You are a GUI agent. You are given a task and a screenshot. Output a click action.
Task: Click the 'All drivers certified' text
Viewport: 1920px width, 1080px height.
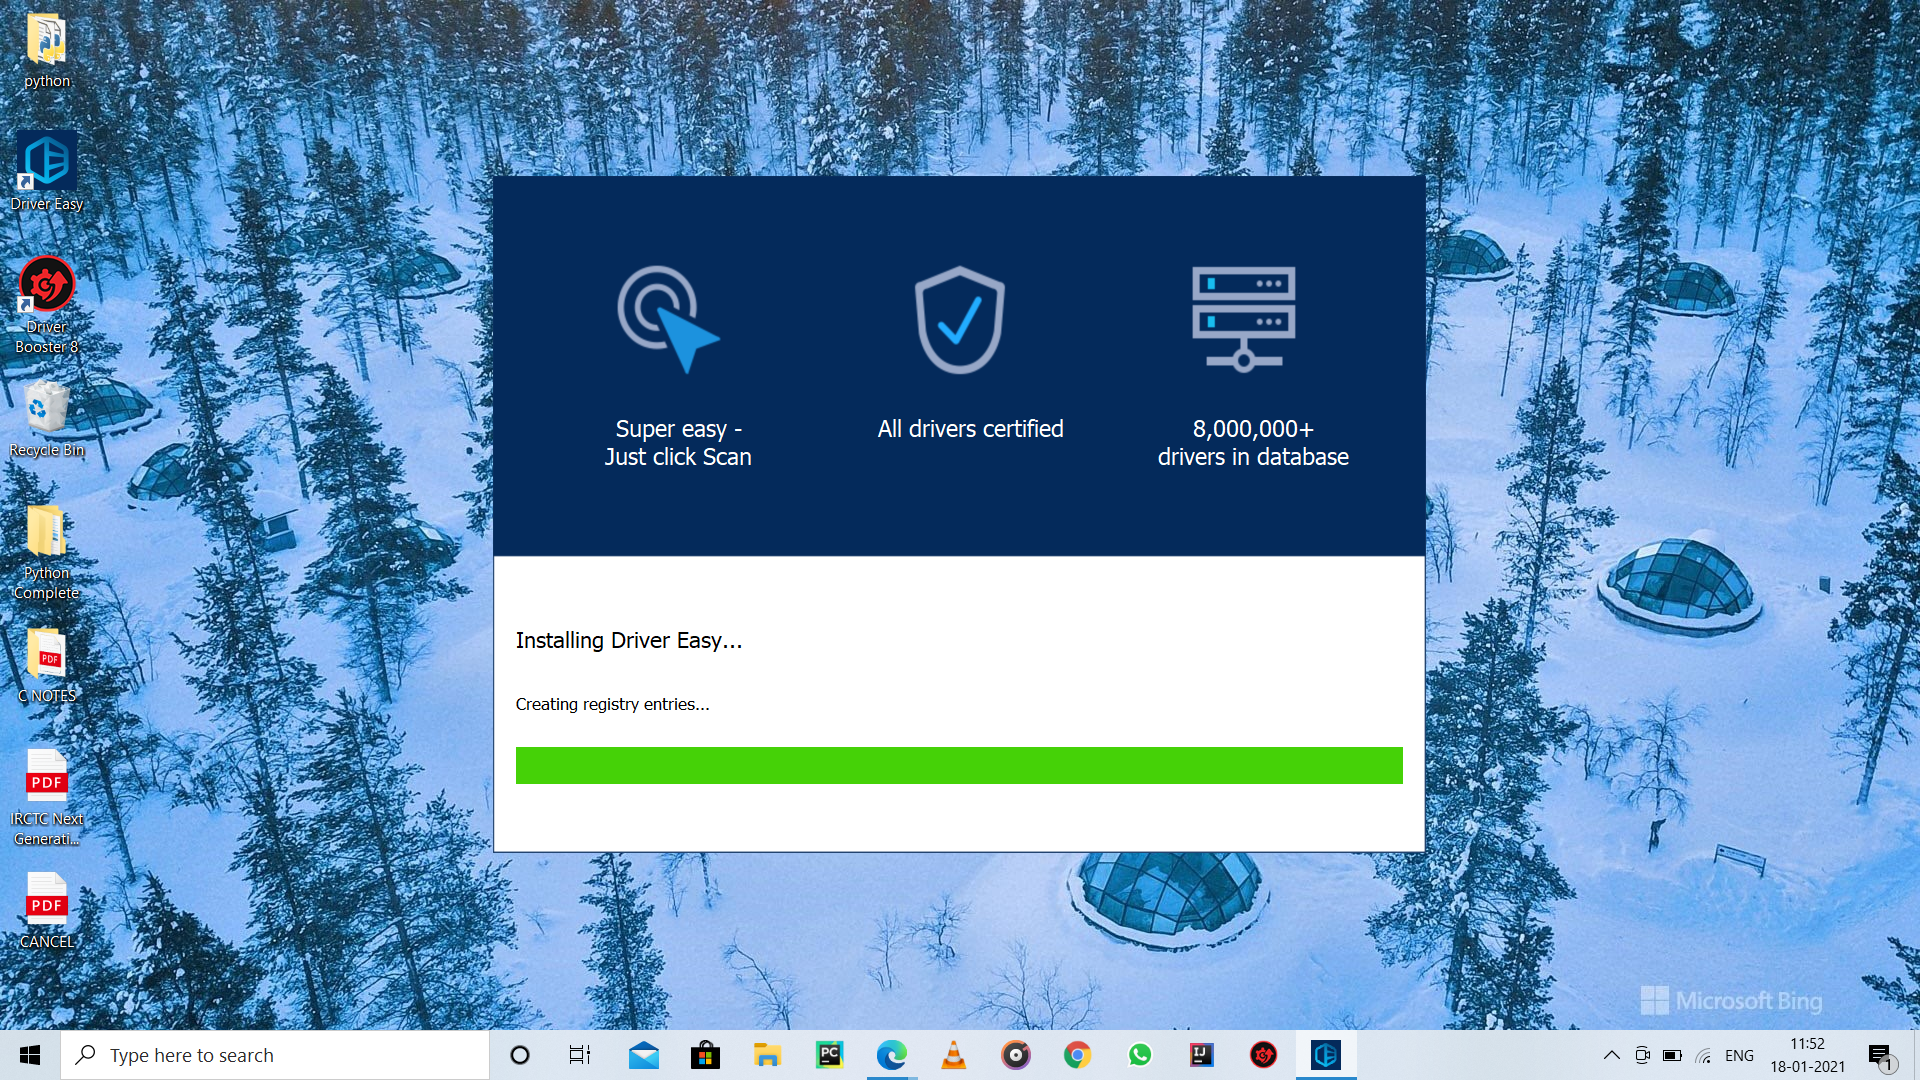pos(970,429)
